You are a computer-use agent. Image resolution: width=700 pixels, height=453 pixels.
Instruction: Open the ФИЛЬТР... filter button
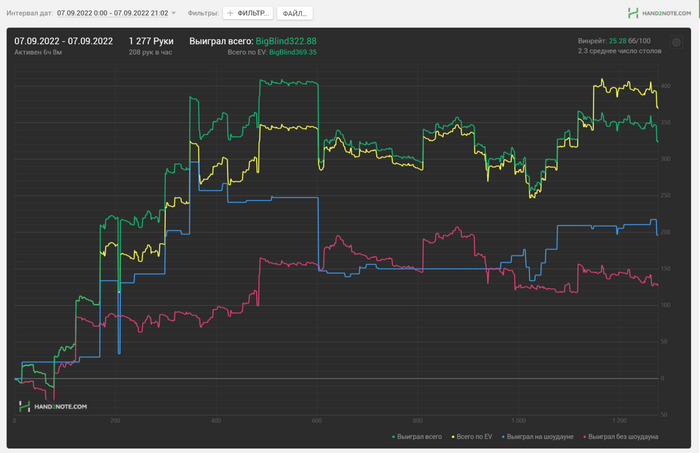[x=248, y=13]
